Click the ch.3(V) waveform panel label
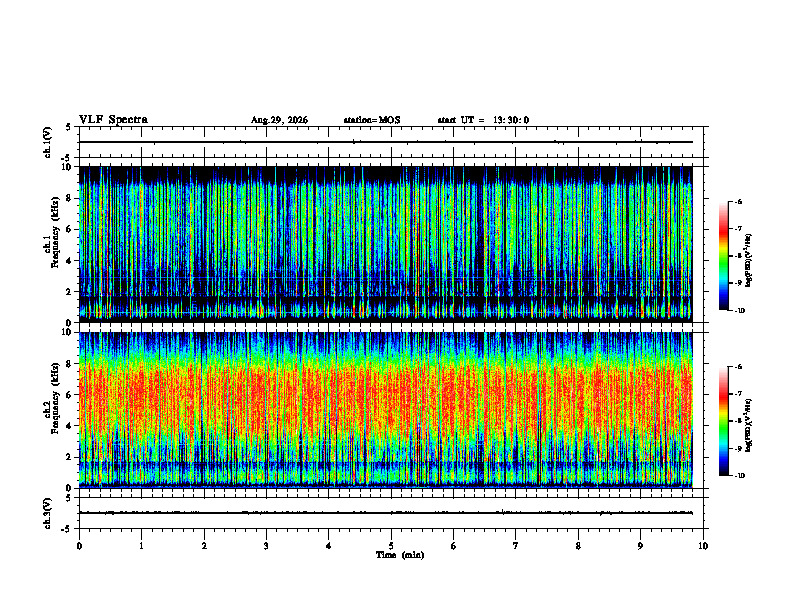Image resolution: width=792 pixels, height=612 pixels. (47, 513)
